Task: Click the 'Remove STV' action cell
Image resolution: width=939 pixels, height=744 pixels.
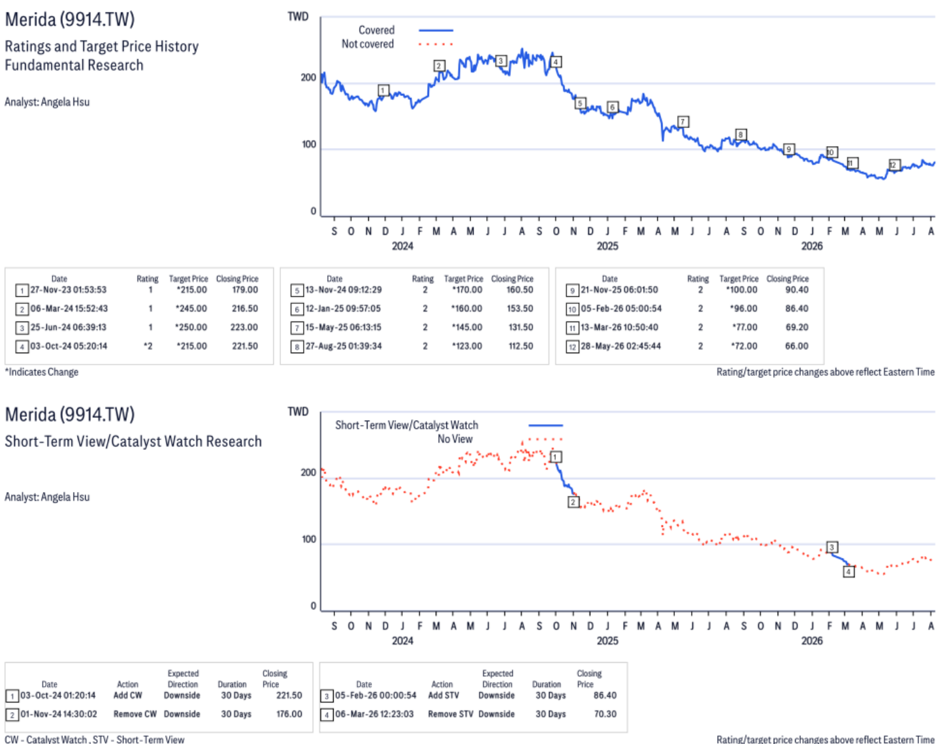Action: [451, 714]
